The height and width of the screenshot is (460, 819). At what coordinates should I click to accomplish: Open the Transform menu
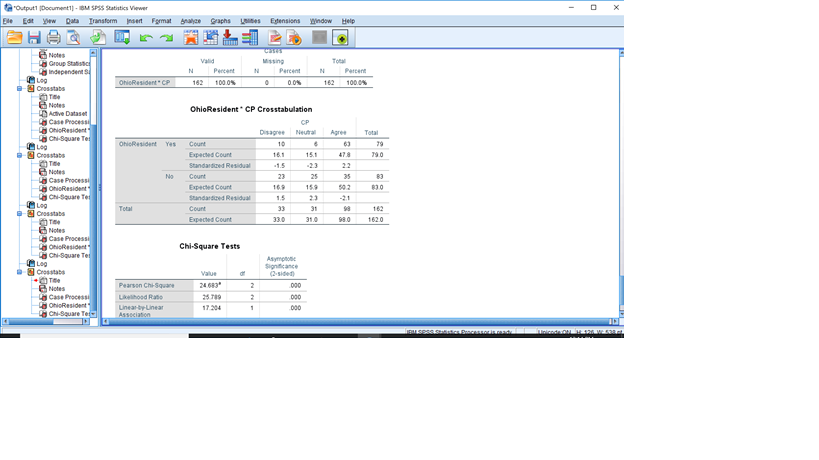click(x=103, y=21)
